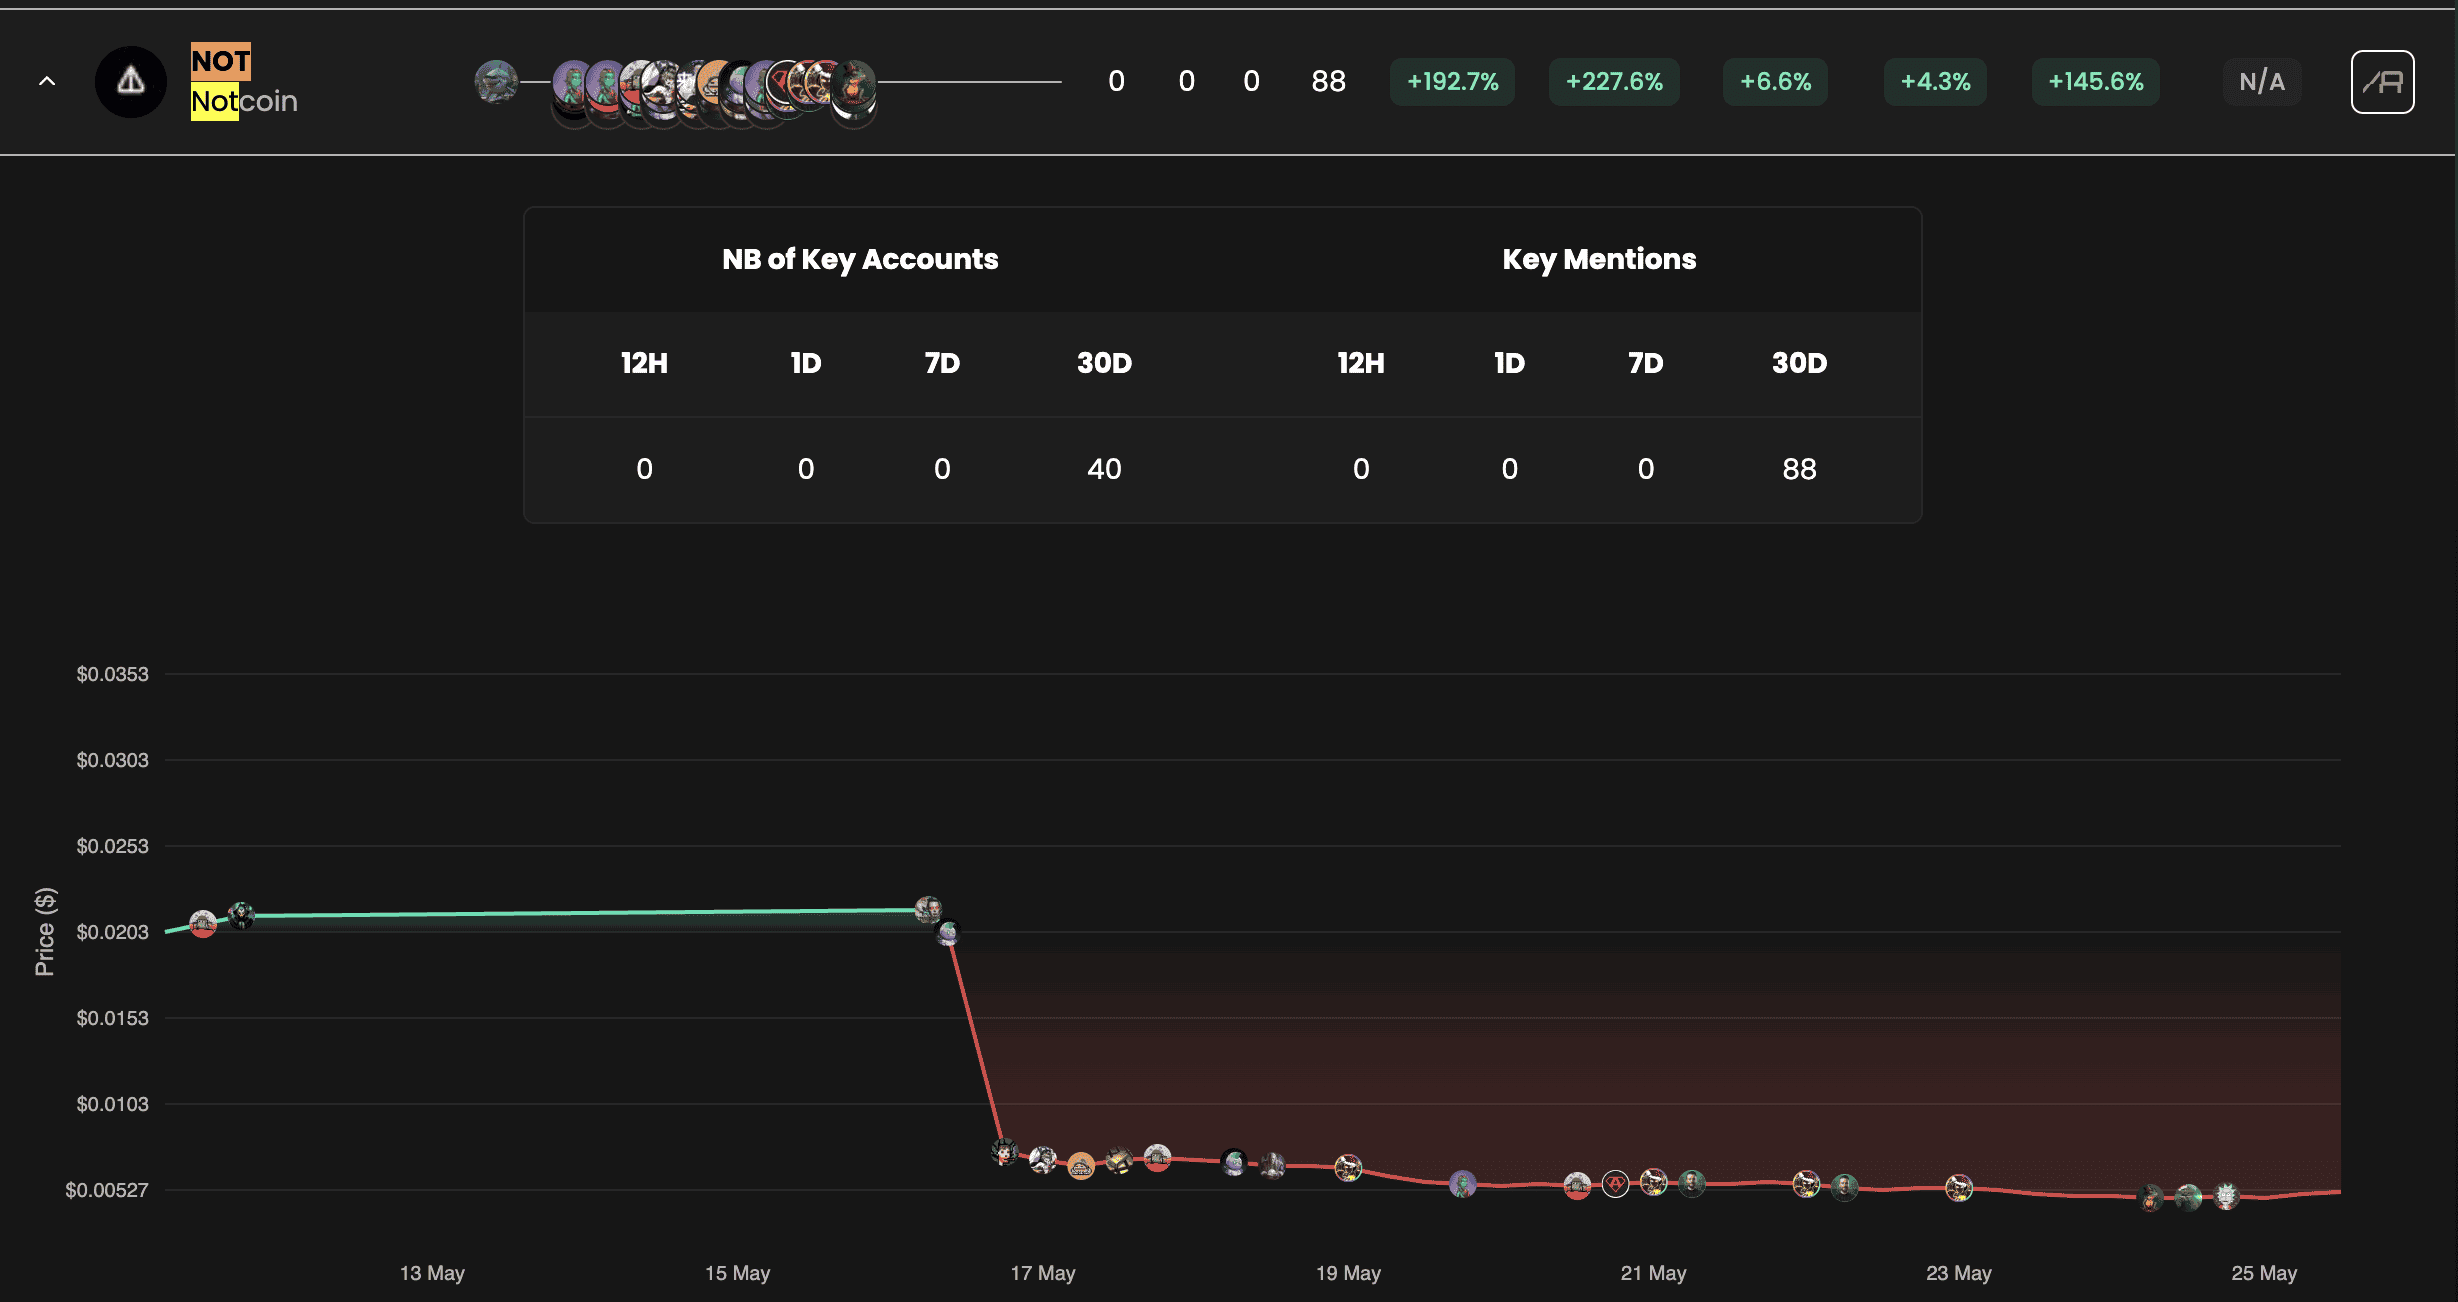The width and height of the screenshot is (2458, 1302).
Task: Click the last avatar marker near 25 May
Action: 2226,1195
